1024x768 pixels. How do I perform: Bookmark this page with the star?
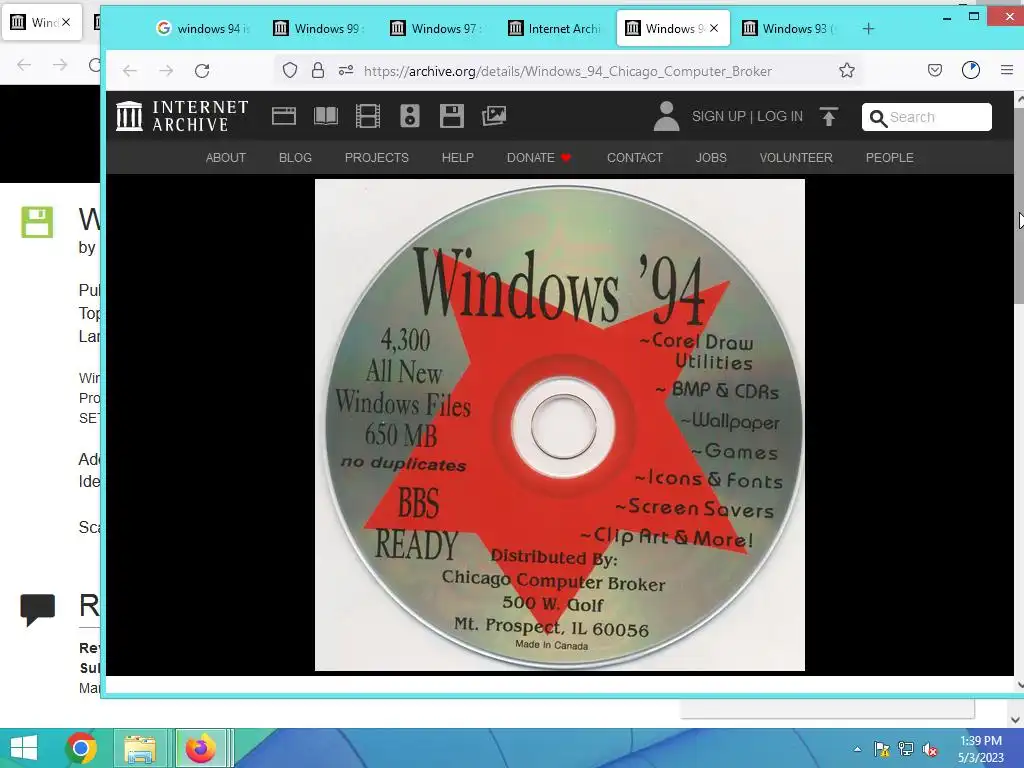(x=846, y=71)
